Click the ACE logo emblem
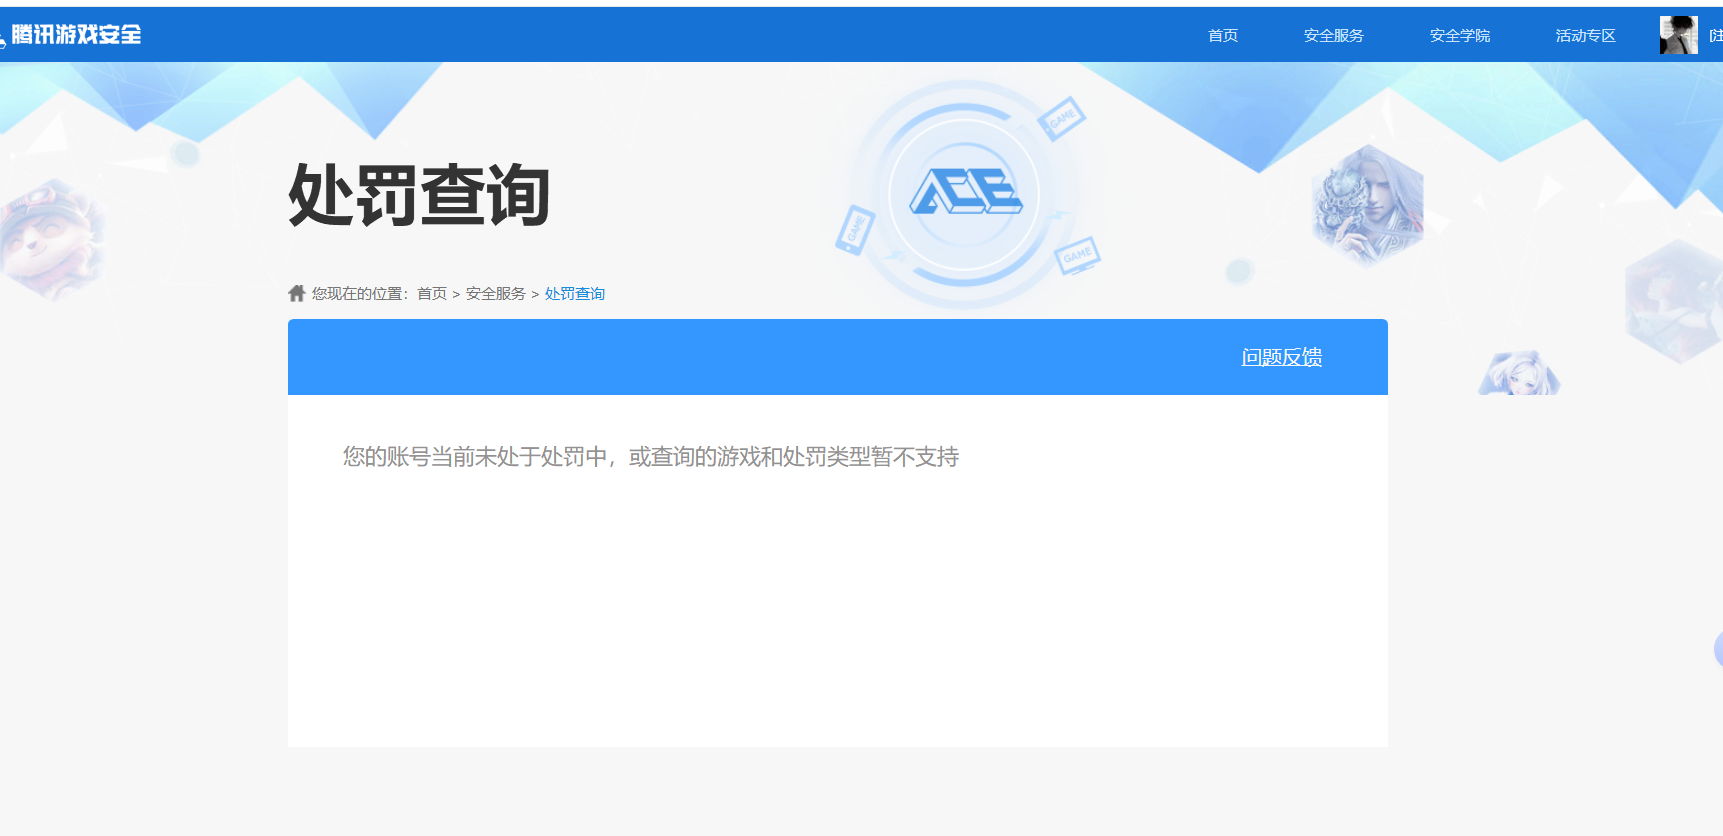The image size is (1723, 836). [965, 191]
